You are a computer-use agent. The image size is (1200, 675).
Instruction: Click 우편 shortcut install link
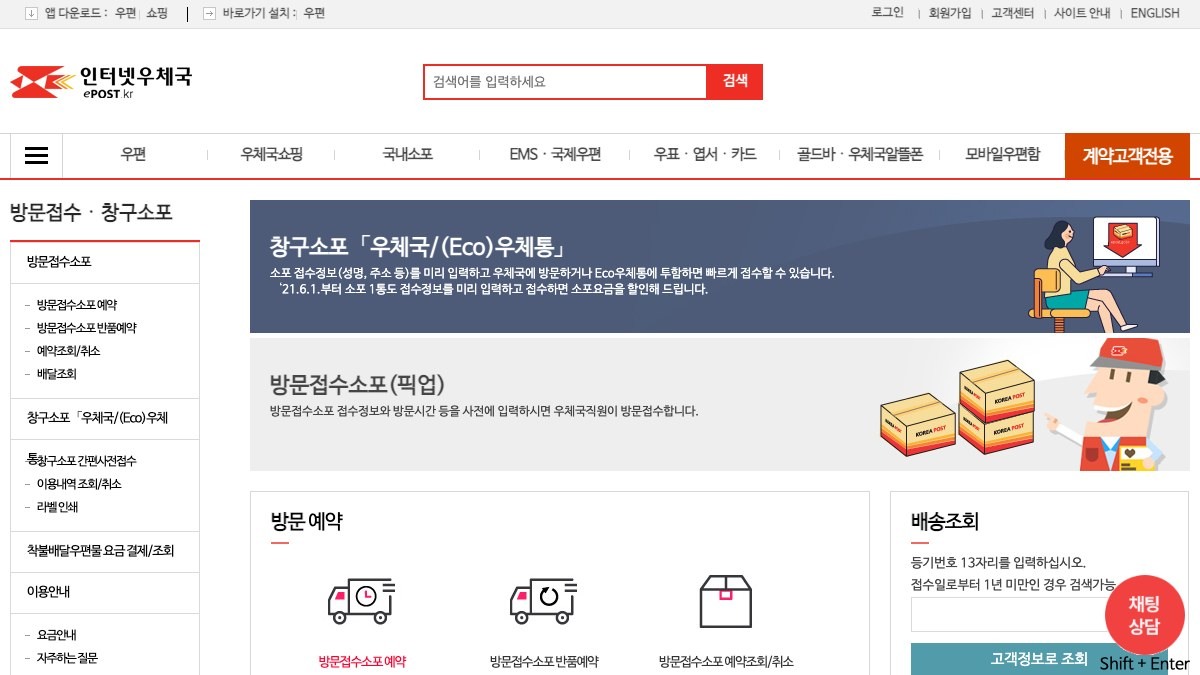point(314,13)
